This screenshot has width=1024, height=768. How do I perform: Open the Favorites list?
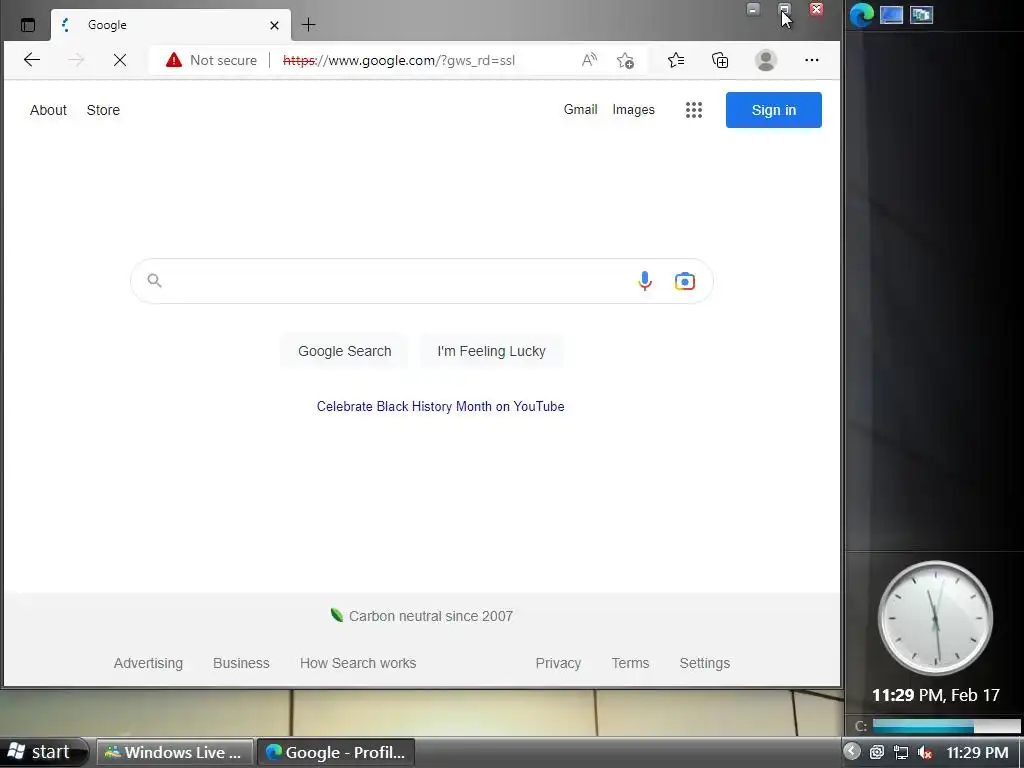[x=676, y=60]
